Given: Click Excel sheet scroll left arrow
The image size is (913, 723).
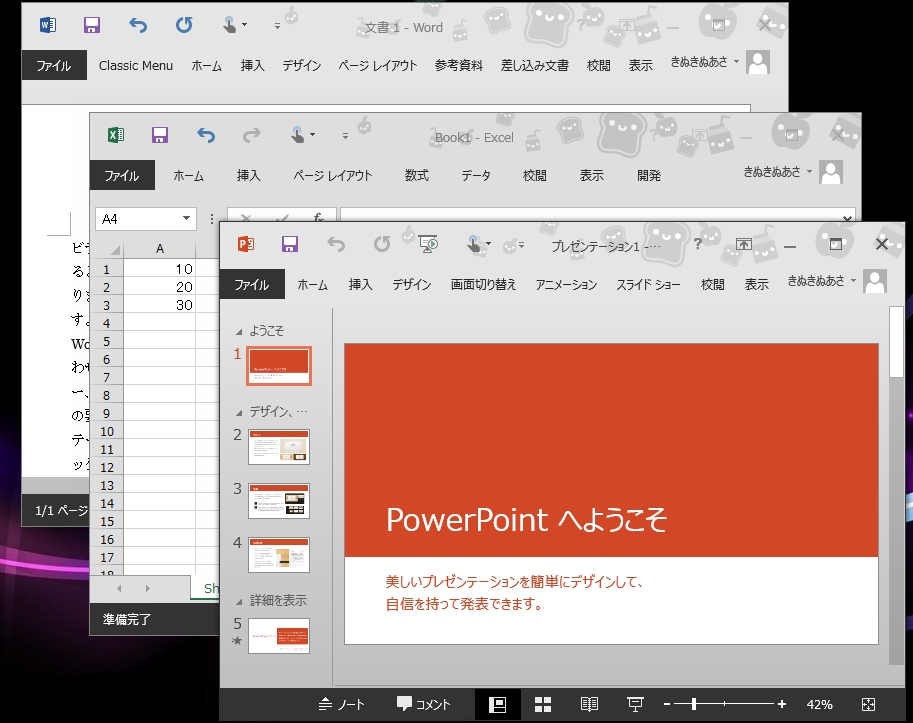Looking at the screenshot, I should [119, 589].
